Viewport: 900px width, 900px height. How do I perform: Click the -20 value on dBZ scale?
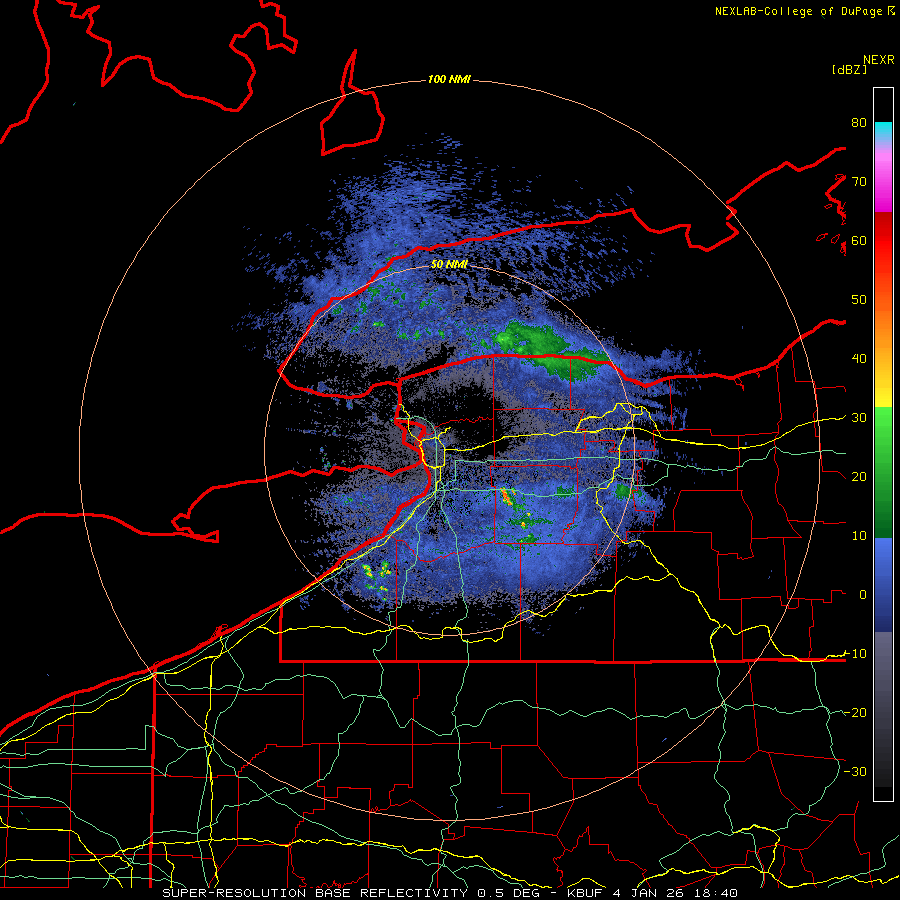pyautogui.click(x=855, y=712)
